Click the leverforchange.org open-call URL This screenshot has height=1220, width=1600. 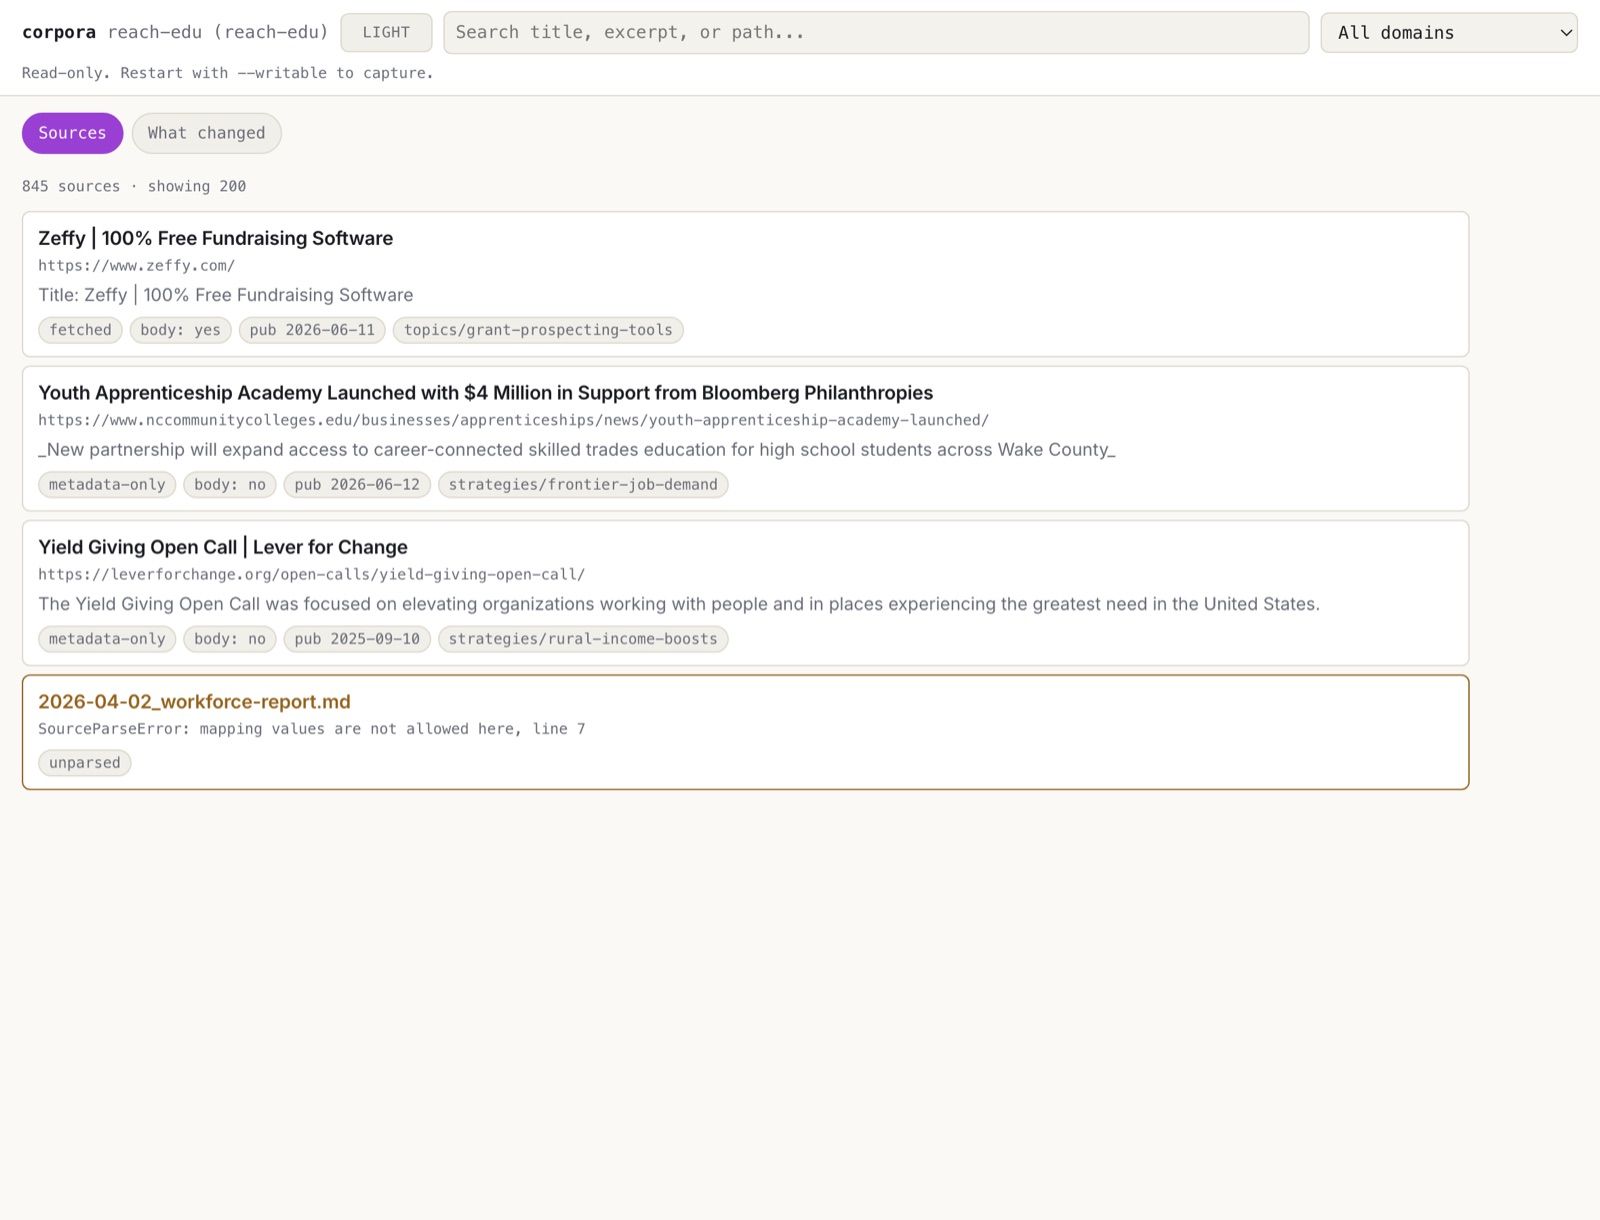pos(312,575)
